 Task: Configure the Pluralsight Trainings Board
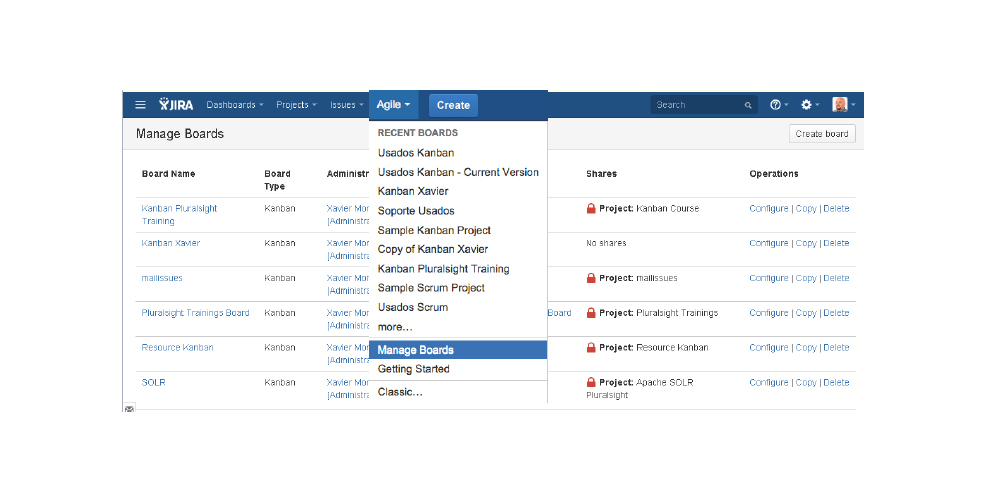[x=768, y=313]
